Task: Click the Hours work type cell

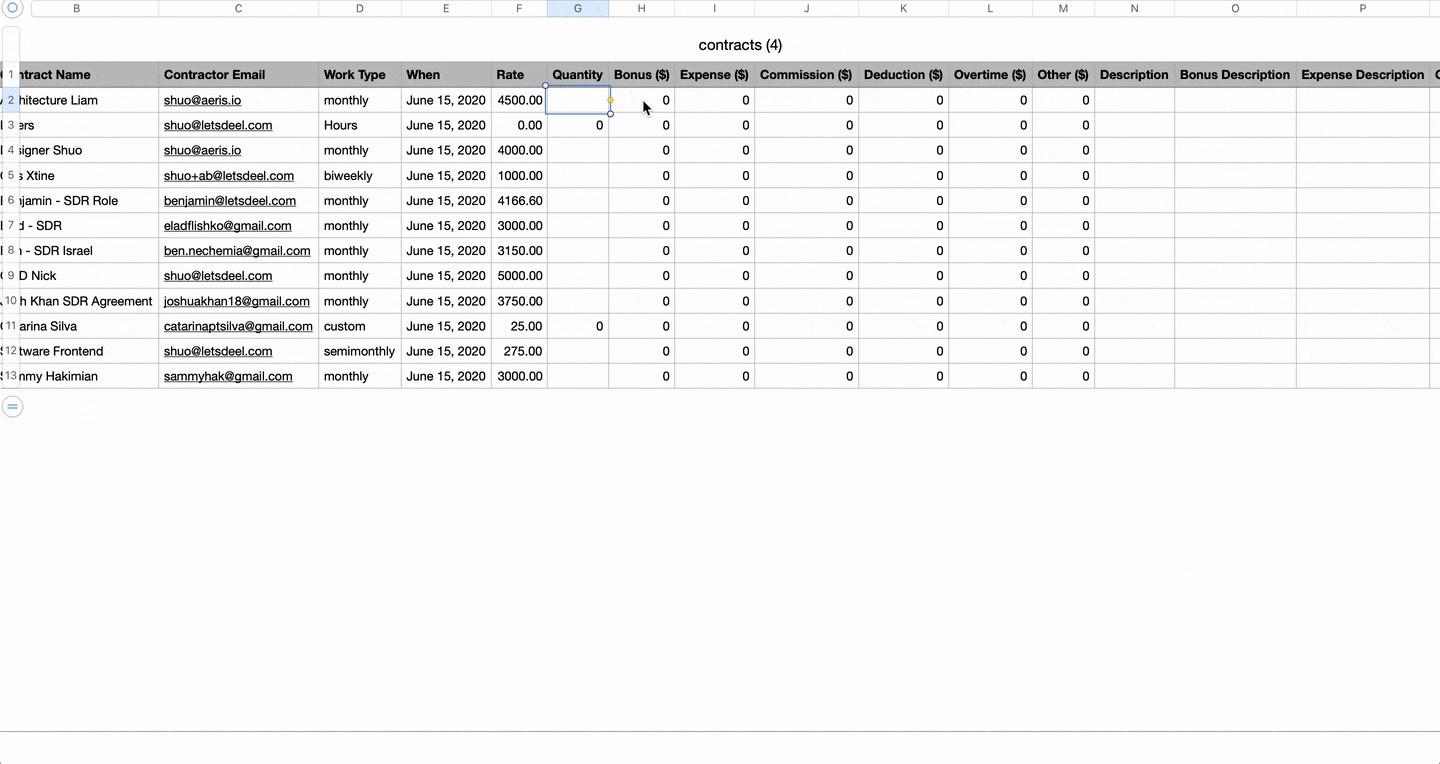Action: [360, 125]
